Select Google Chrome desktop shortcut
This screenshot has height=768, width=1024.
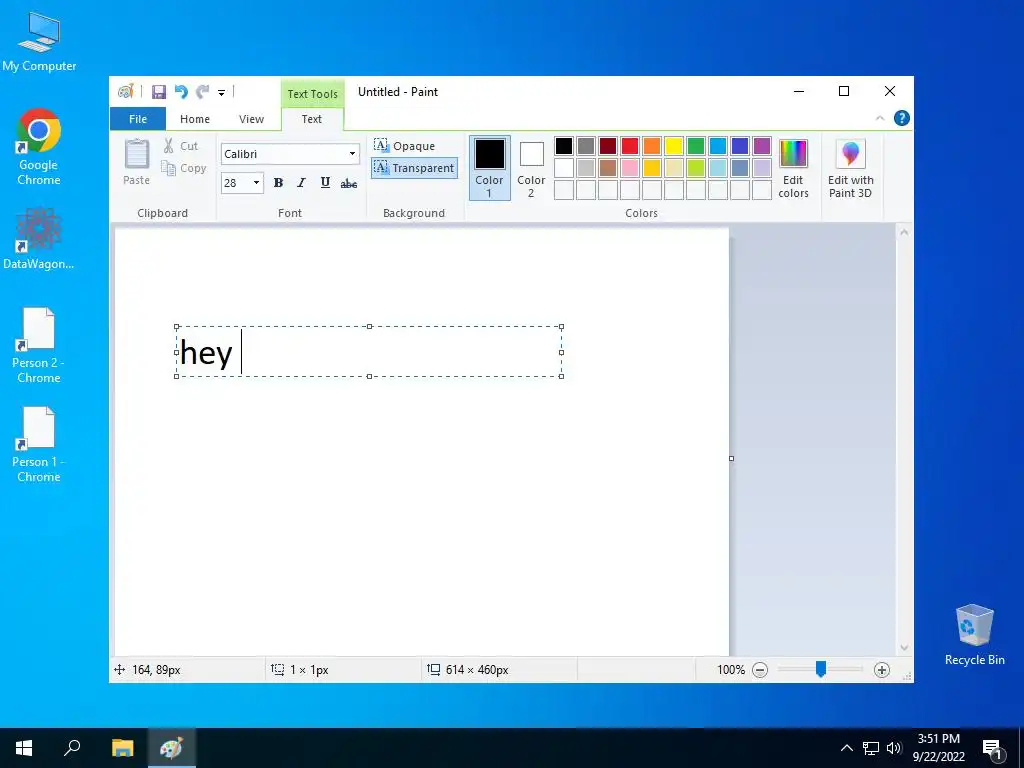click(x=39, y=148)
